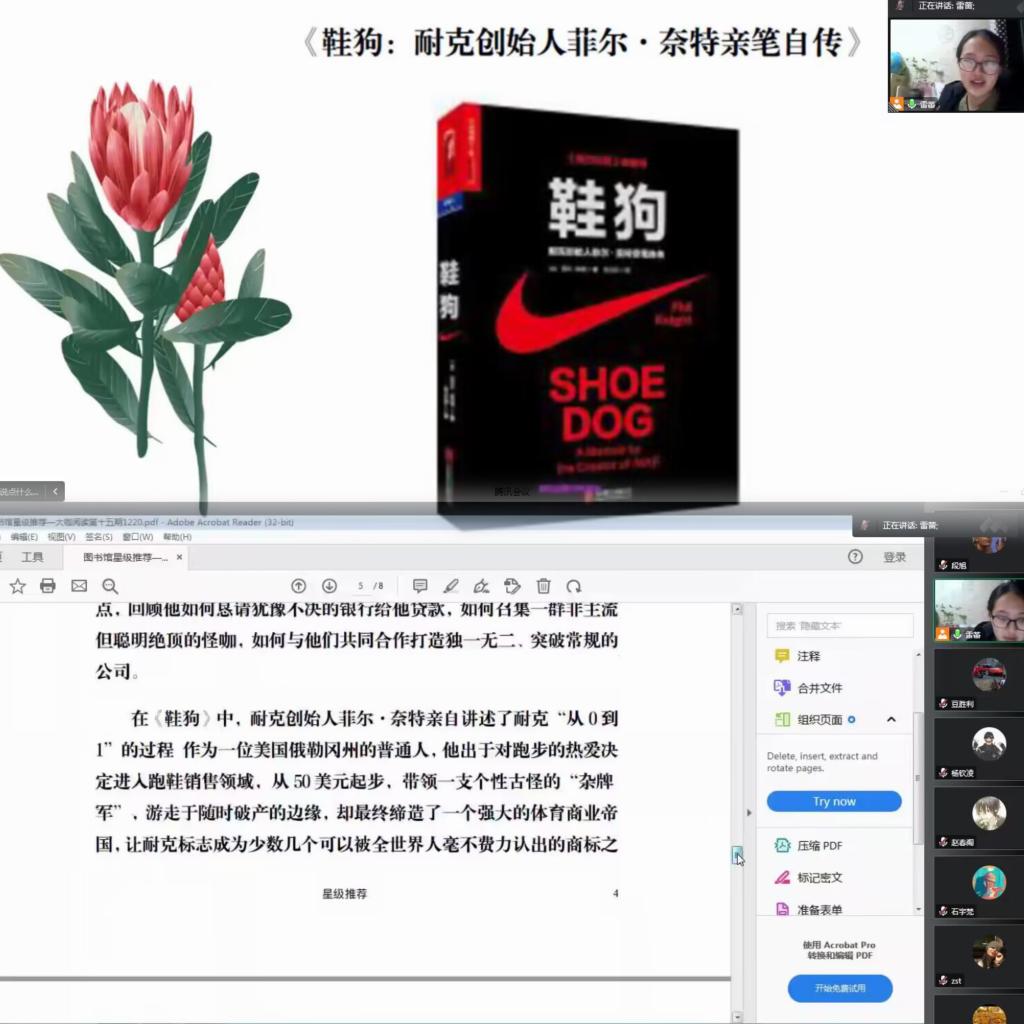Click the document vertical scrollbar thumb
Image resolution: width=1024 pixels, height=1024 pixels.
tap(737, 854)
